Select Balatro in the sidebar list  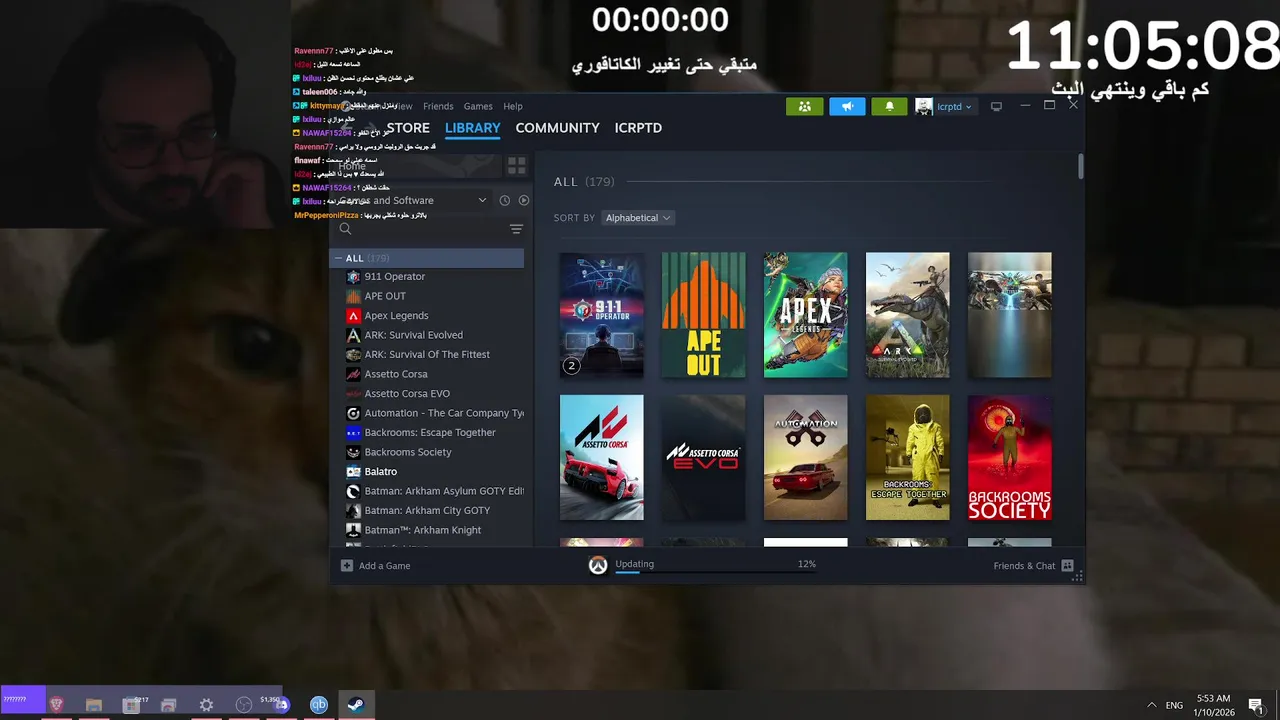[428, 471]
